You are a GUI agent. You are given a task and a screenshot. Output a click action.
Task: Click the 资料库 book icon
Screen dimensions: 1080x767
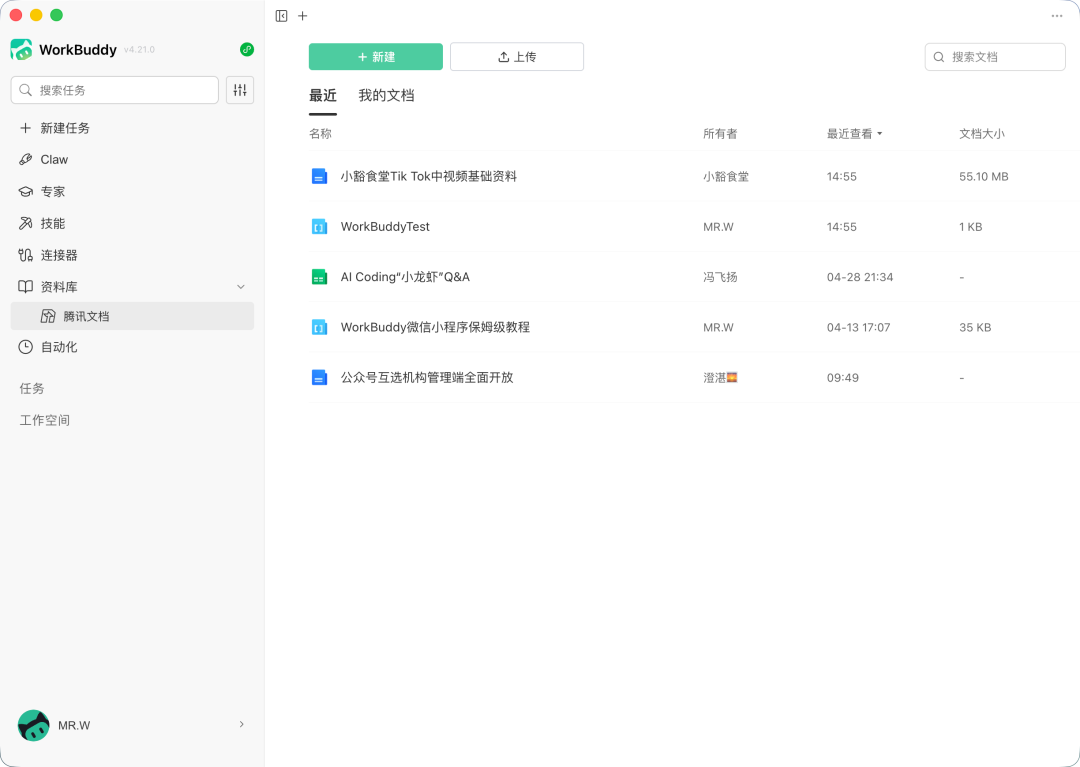(x=25, y=286)
